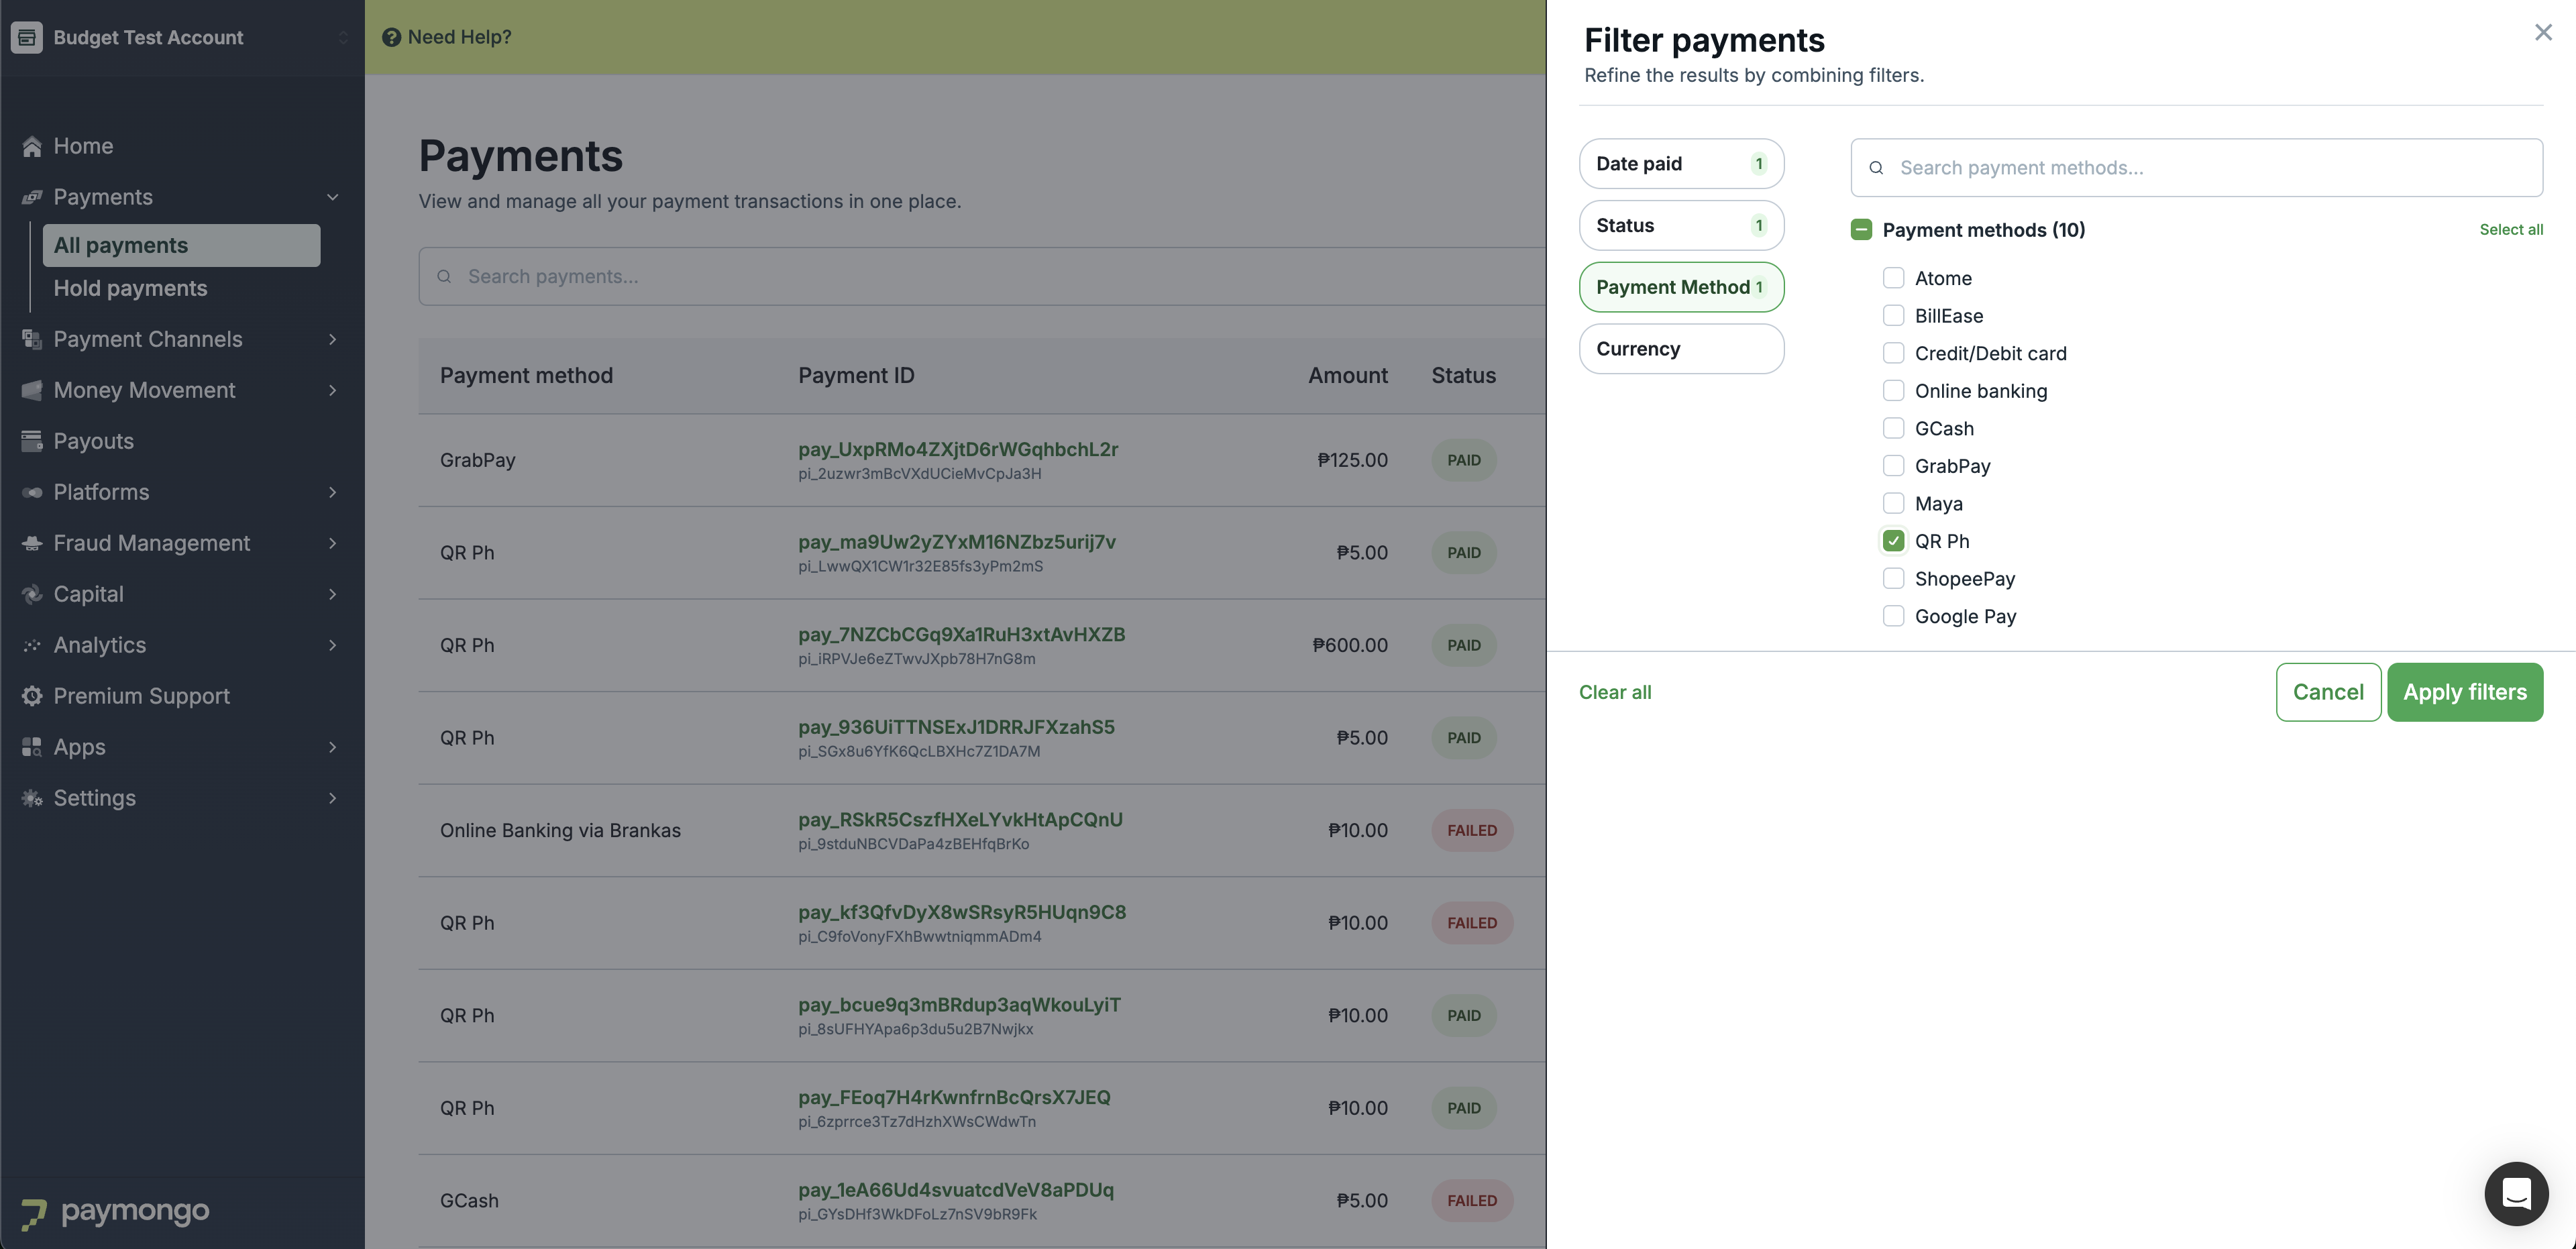Image resolution: width=2576 pixels, height=1249 pixels.
Task: Collapse the Payments sidebar section chevron
Action: 333,197
